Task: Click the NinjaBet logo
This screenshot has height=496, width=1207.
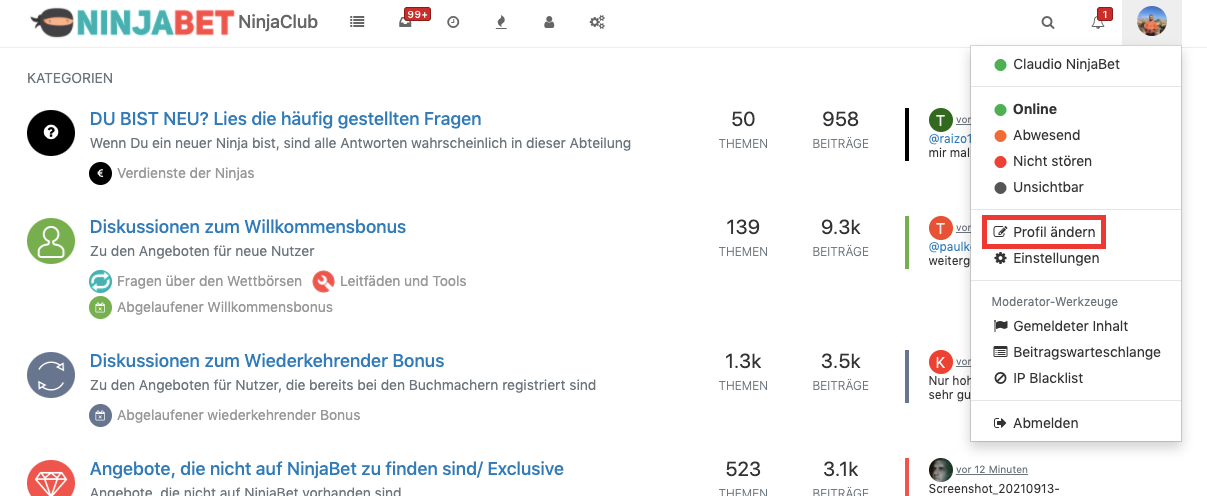Action: [133, 22]
